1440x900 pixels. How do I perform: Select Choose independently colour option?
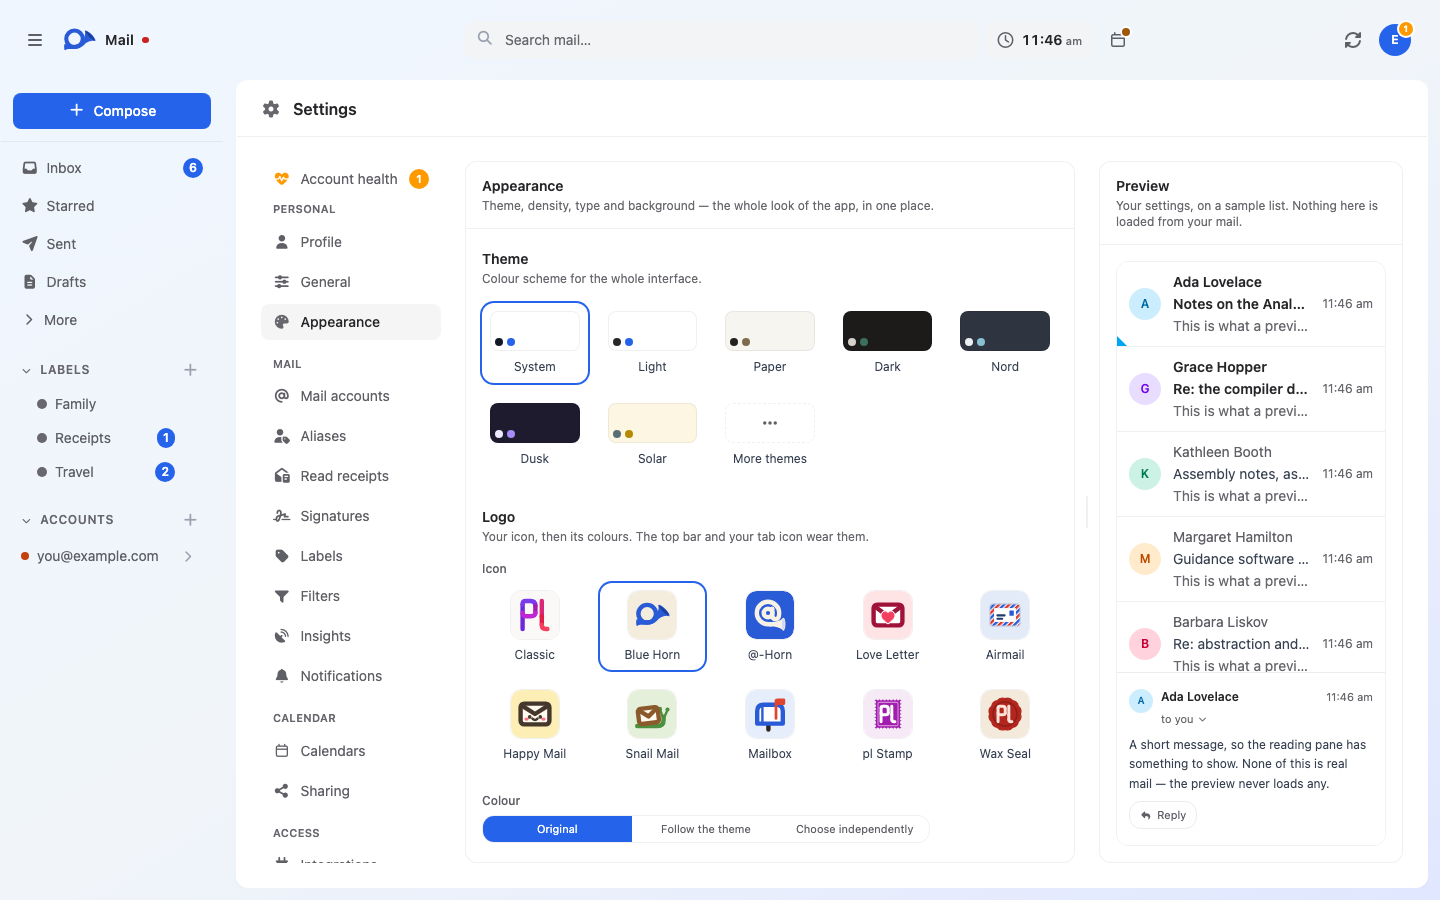pyautogui.click(x=855, y=829)
